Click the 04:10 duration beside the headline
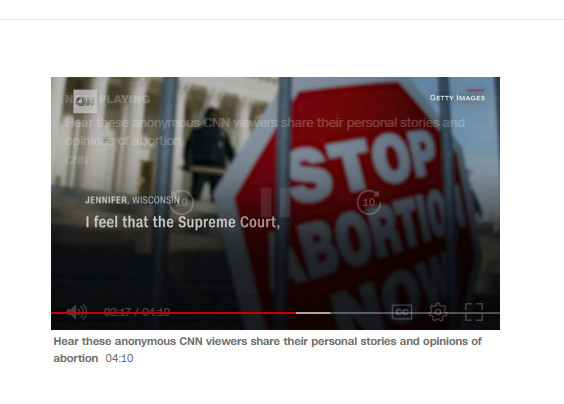 point(119,358)
